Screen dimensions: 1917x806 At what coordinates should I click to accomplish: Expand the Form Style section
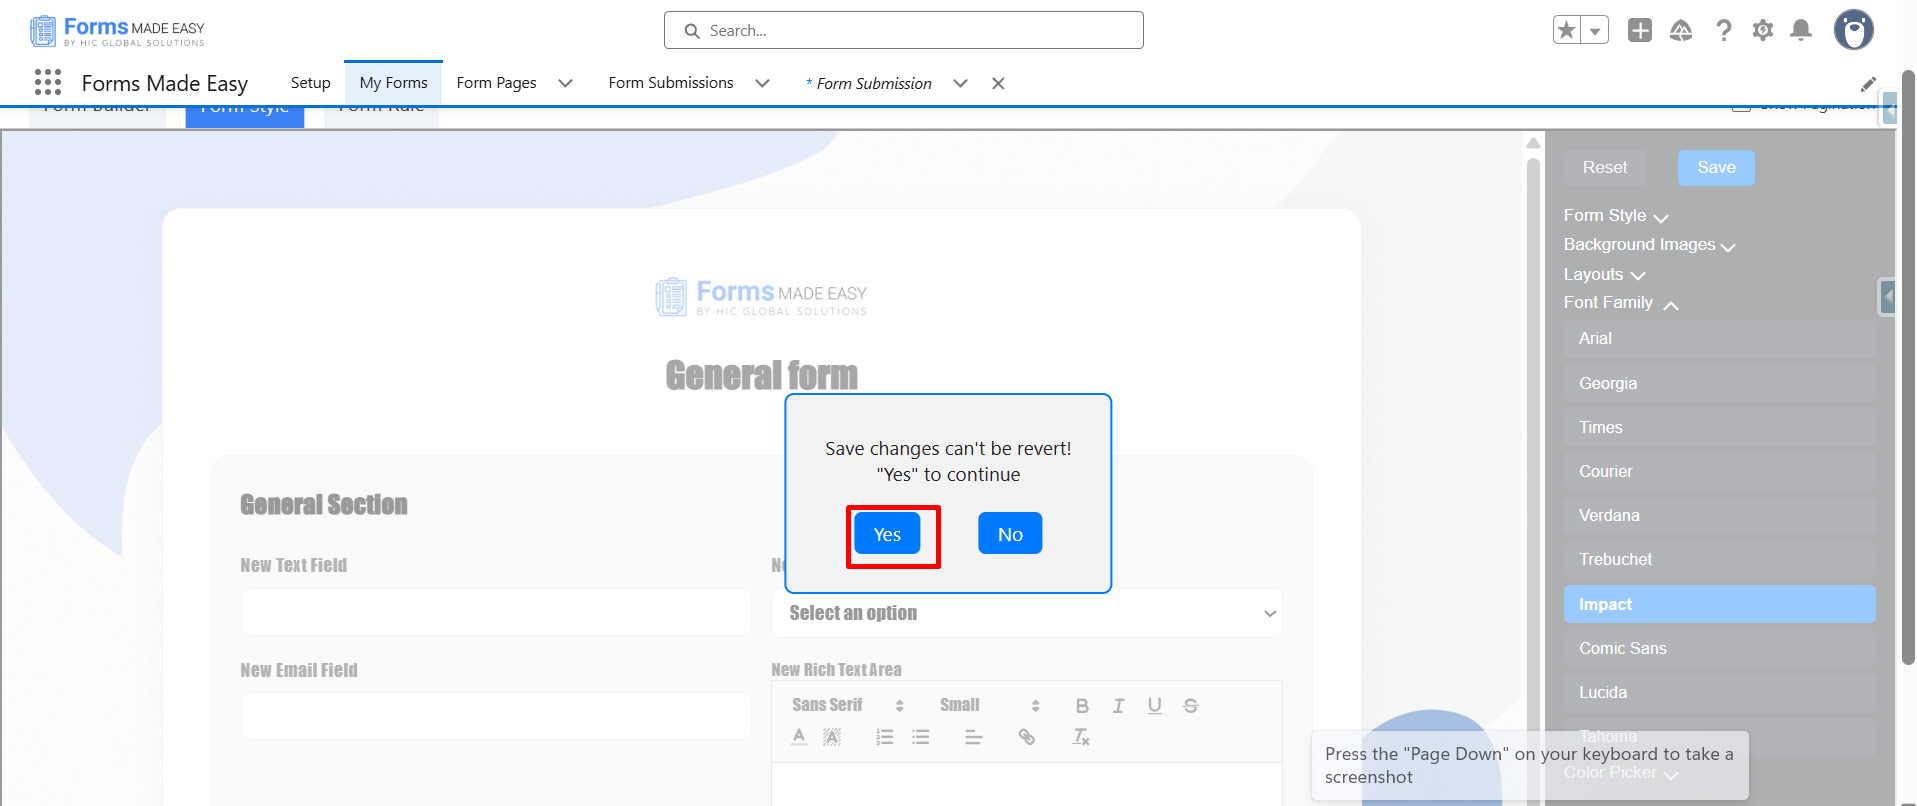tap(1616, 216)
